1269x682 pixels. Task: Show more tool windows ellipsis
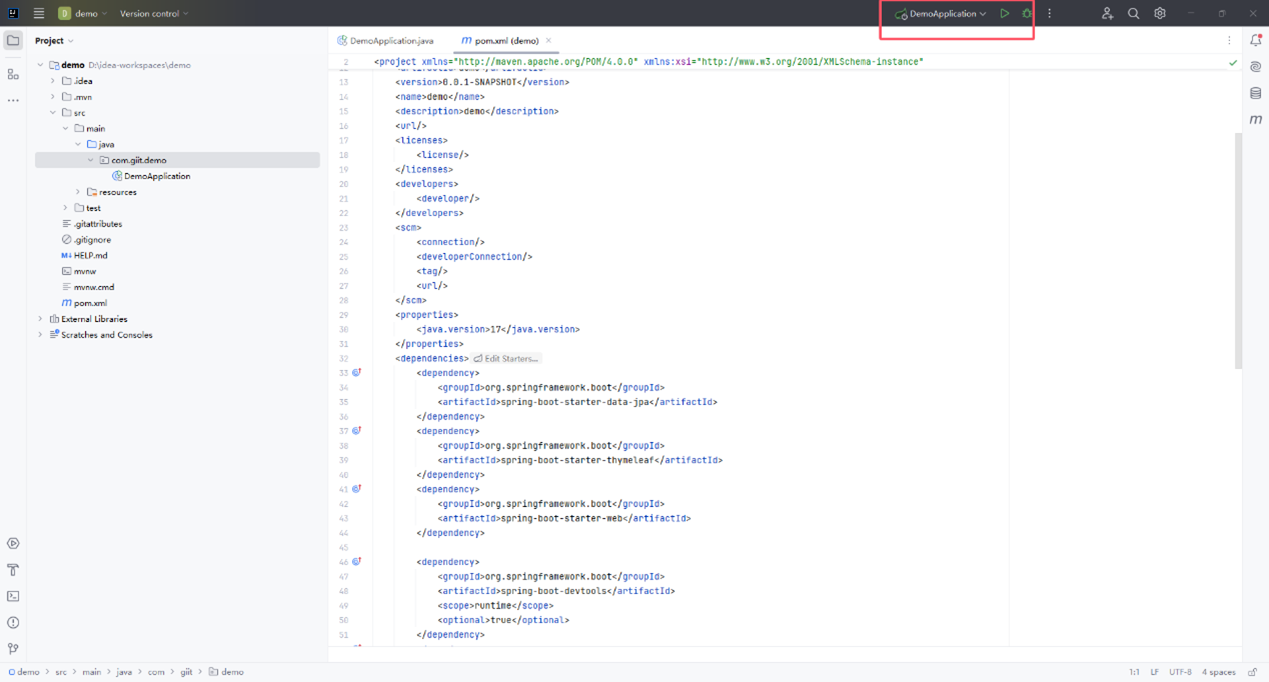tap(13, 100)
